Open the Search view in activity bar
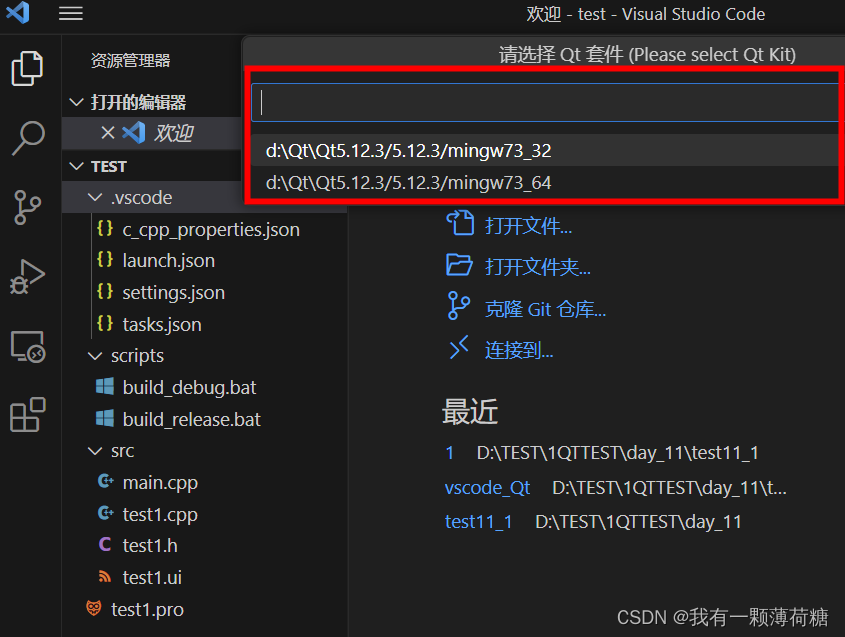The image size is (845, 637). point(28,137)
